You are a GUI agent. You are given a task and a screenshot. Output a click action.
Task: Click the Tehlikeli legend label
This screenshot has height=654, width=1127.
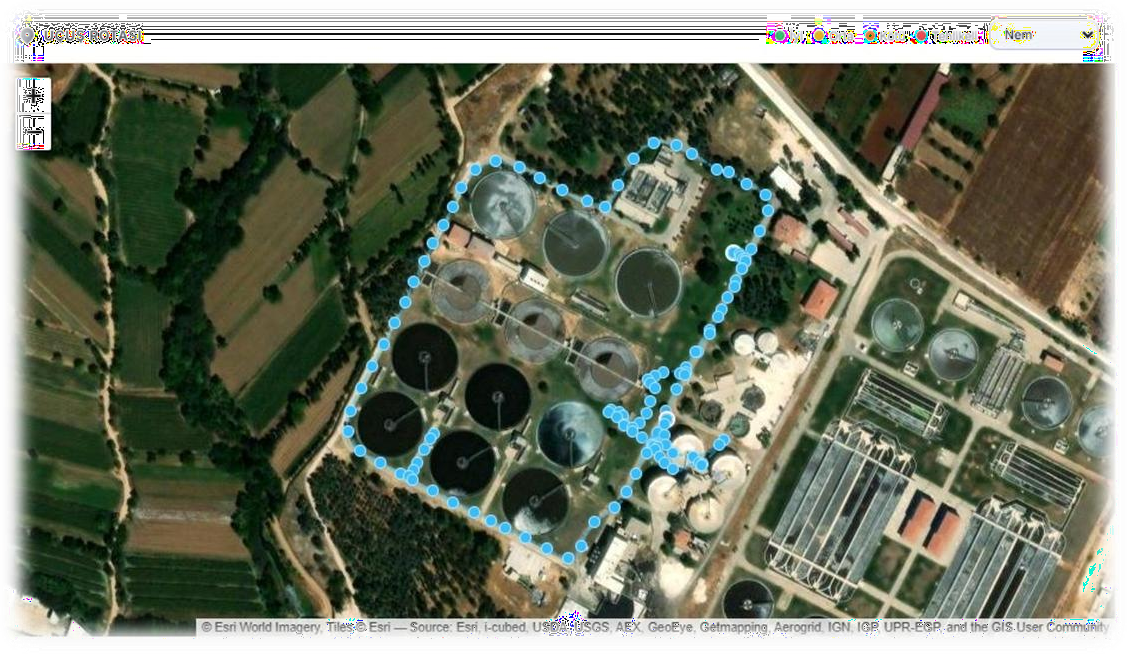956,35
